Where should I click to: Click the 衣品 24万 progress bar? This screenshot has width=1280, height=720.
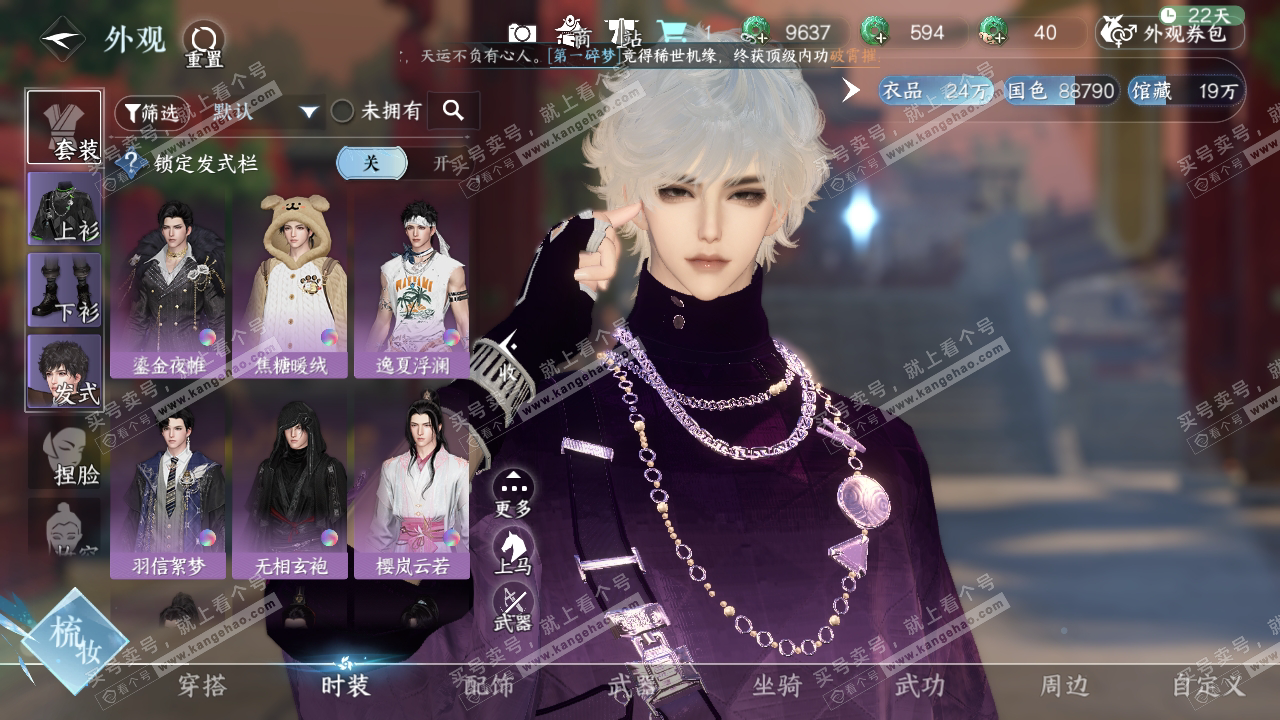tap(936, 91)
